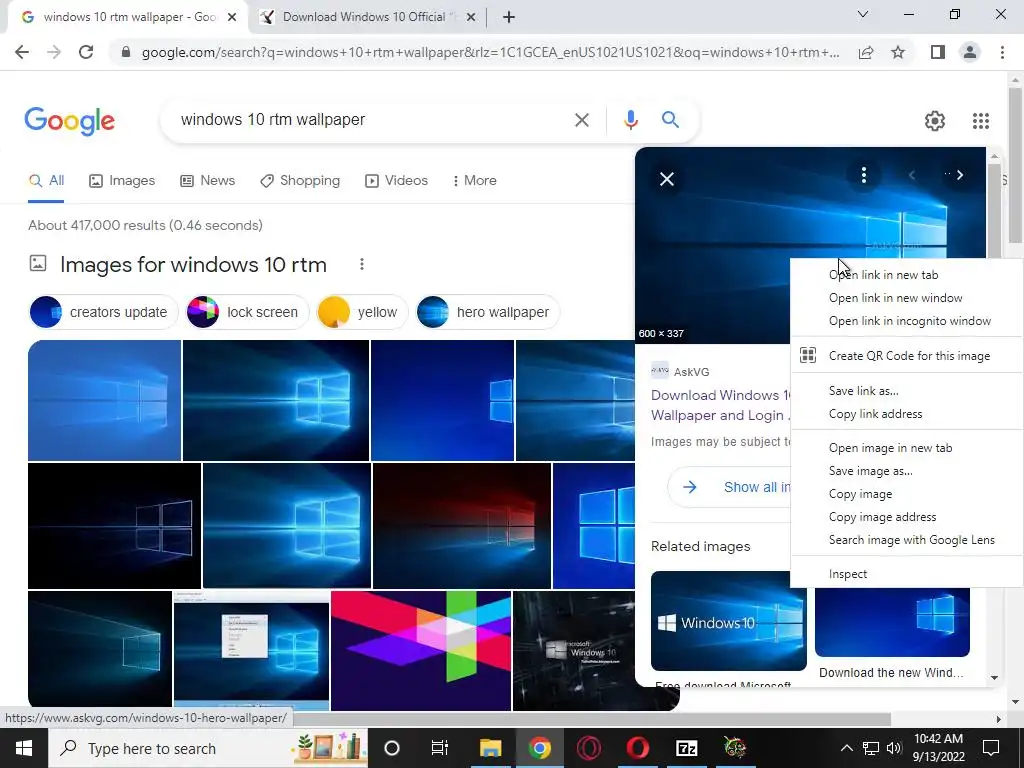
Task: Choose Save image as...
Action: 906,471
